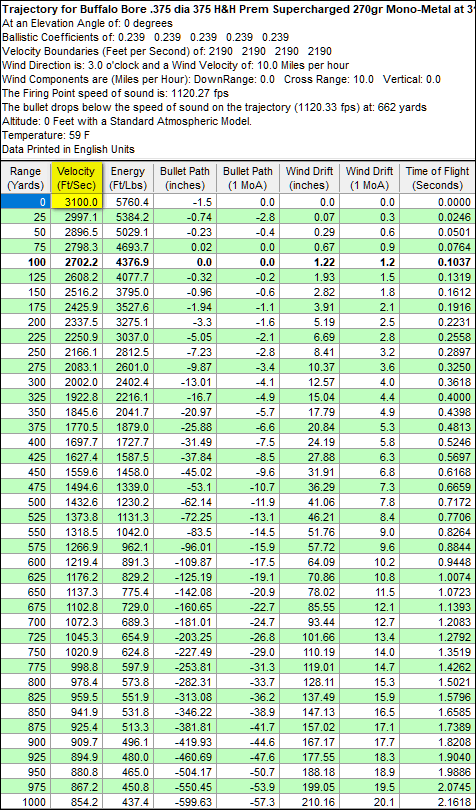This screenshot has width=476, height=810.
Task: Click the highlighted Velocity (Ft/Sec) column header
Action: [x=78, y=177]
